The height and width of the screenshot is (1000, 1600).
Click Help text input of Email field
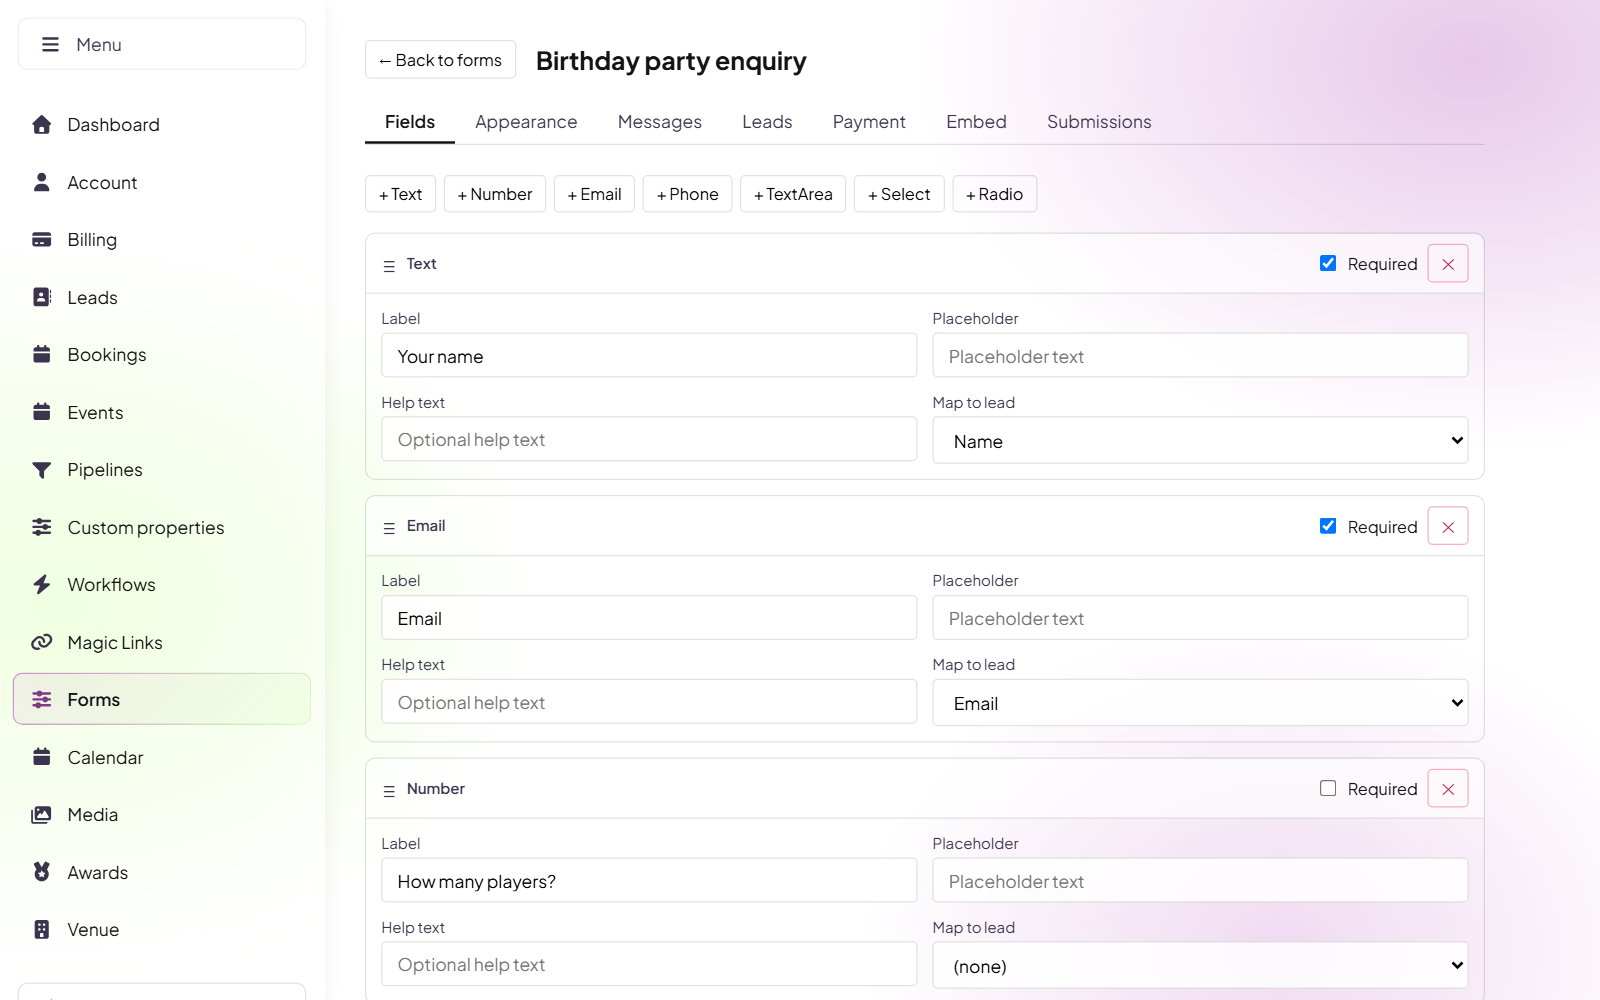[x=649, y=702]
